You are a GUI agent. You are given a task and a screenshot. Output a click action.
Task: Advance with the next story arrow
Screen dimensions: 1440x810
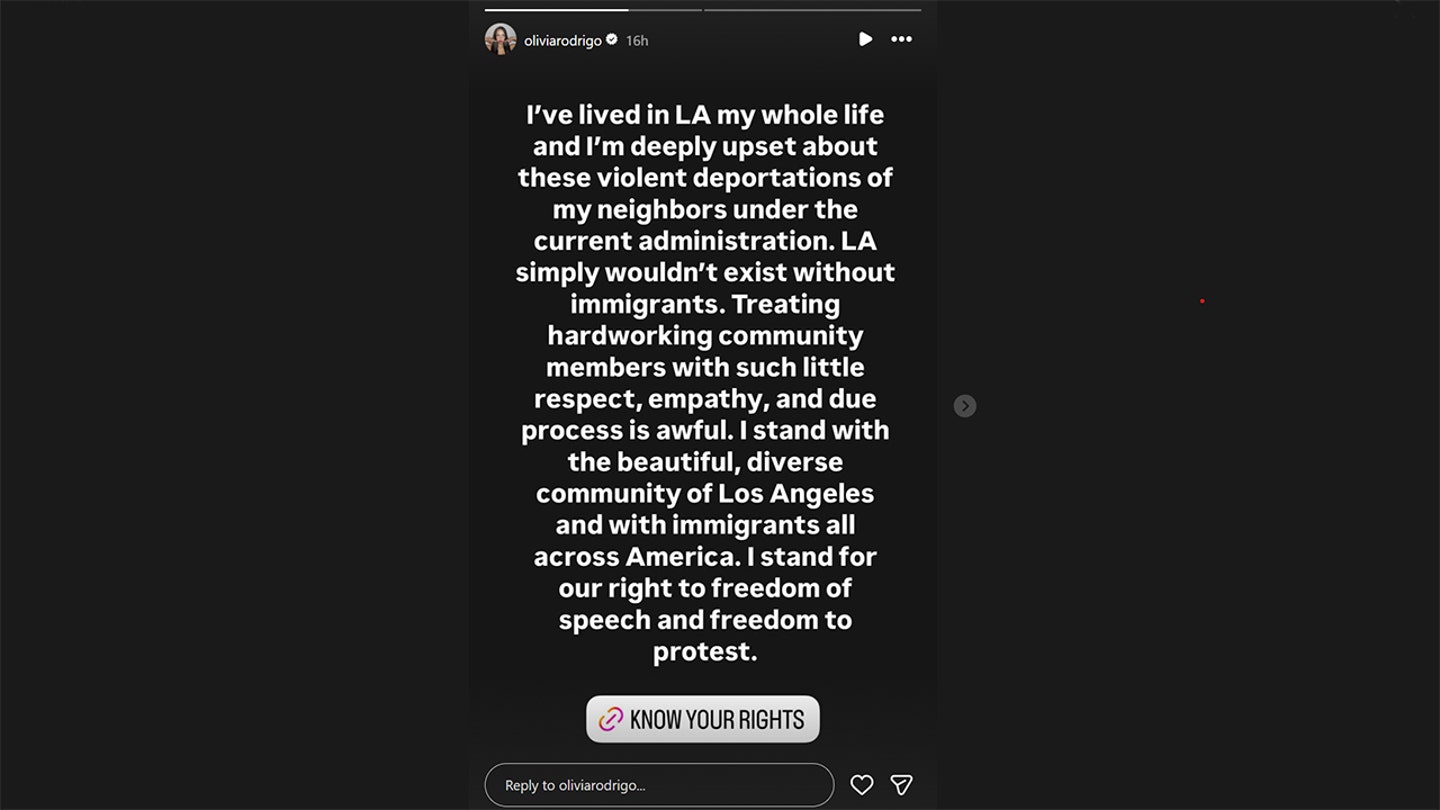(964, 405)
